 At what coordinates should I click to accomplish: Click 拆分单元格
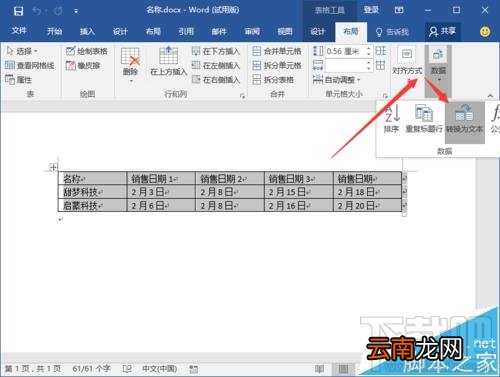pos(277,65)
